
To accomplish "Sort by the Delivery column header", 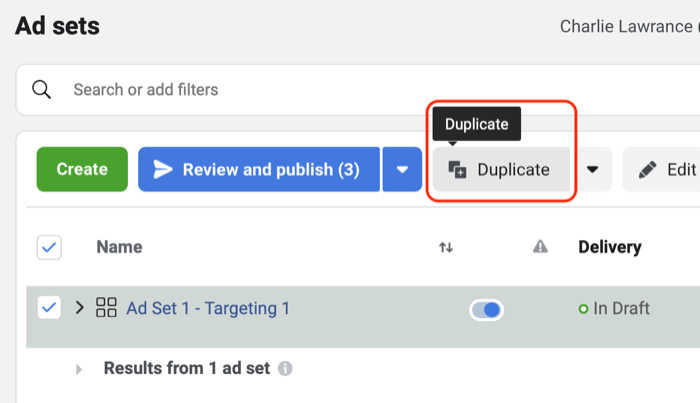I will coord(610,247).
